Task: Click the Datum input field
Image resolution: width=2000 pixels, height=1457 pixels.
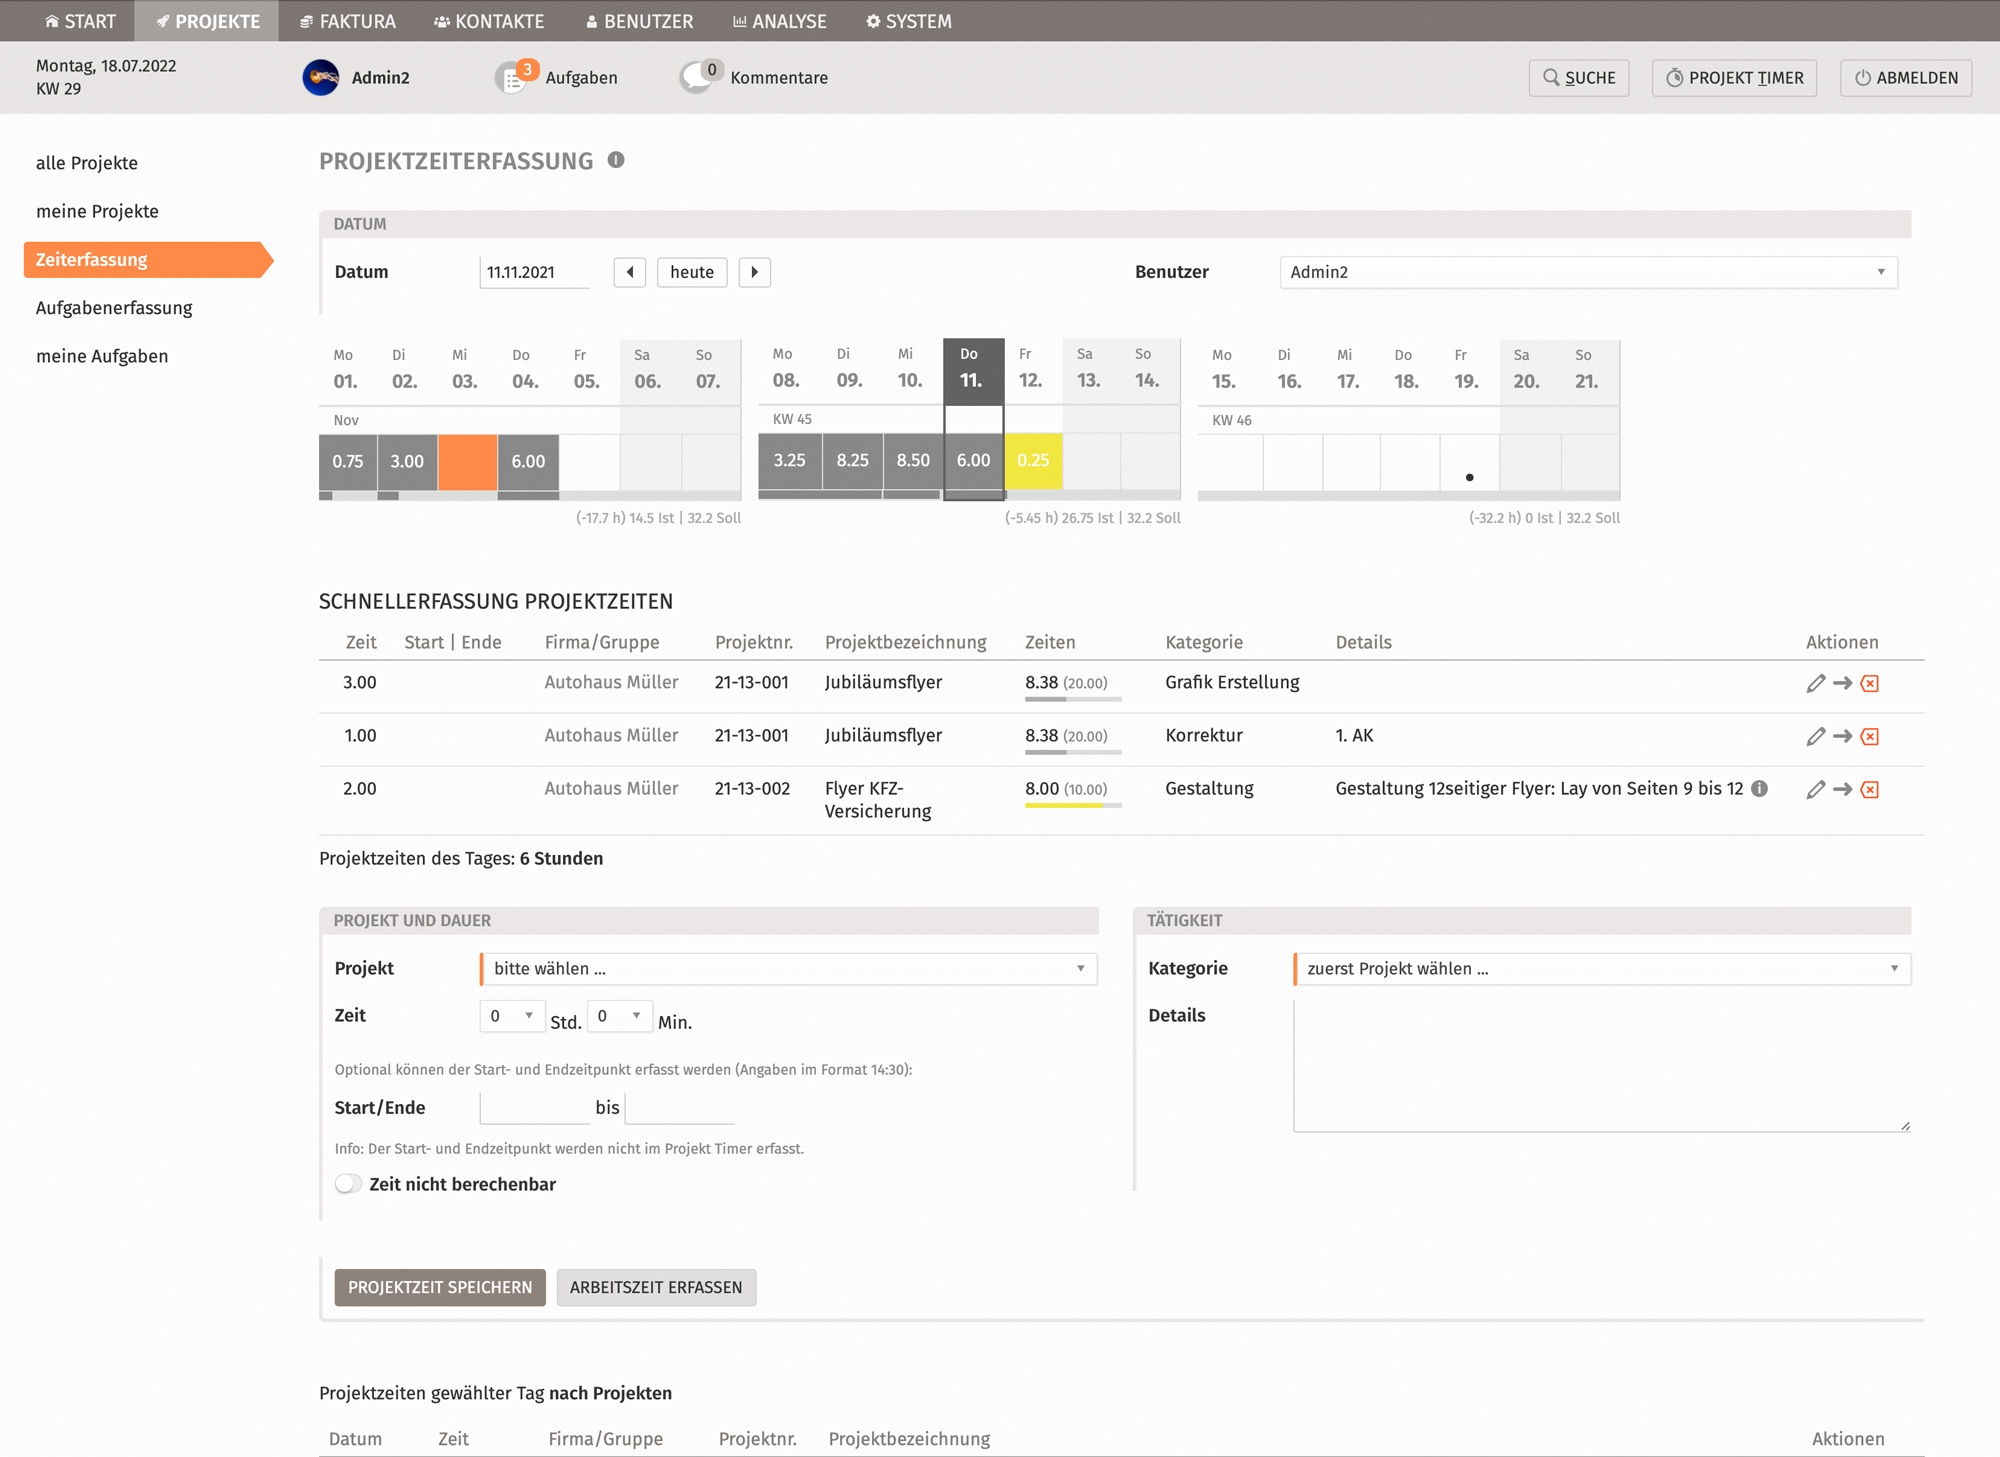Action: click(534, 272)
